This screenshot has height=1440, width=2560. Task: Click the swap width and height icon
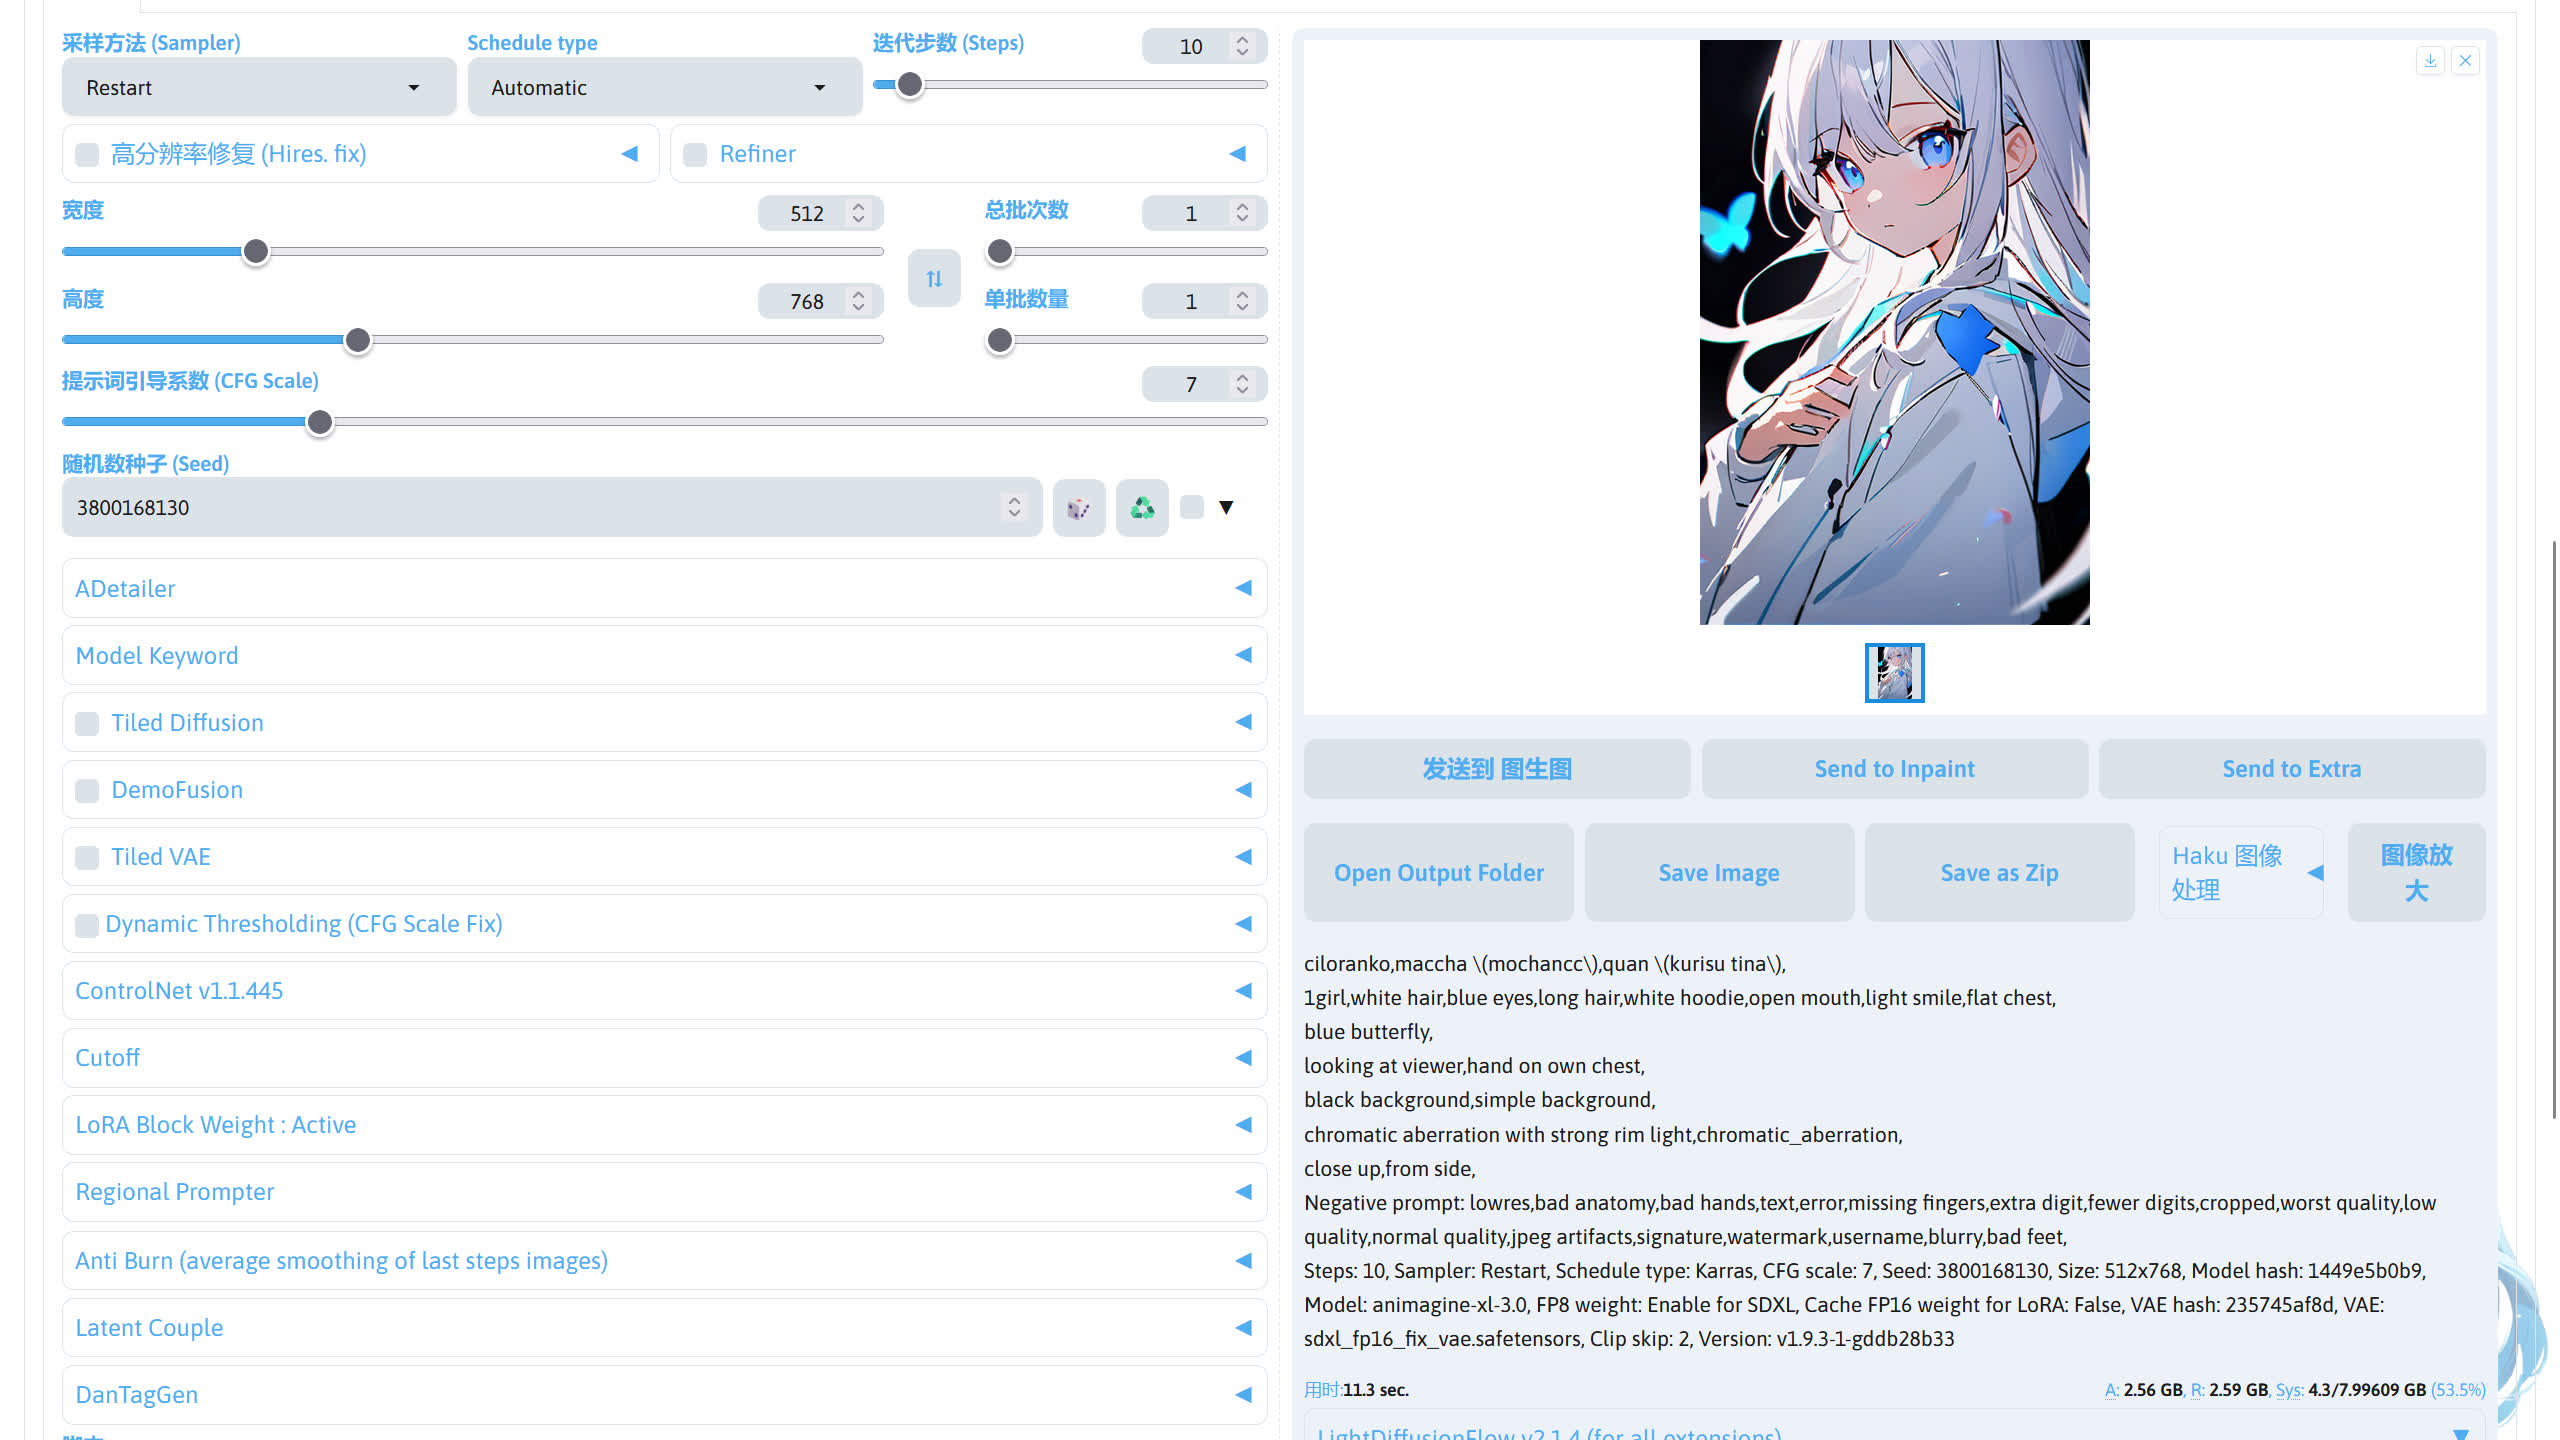[x=934, y=278]
